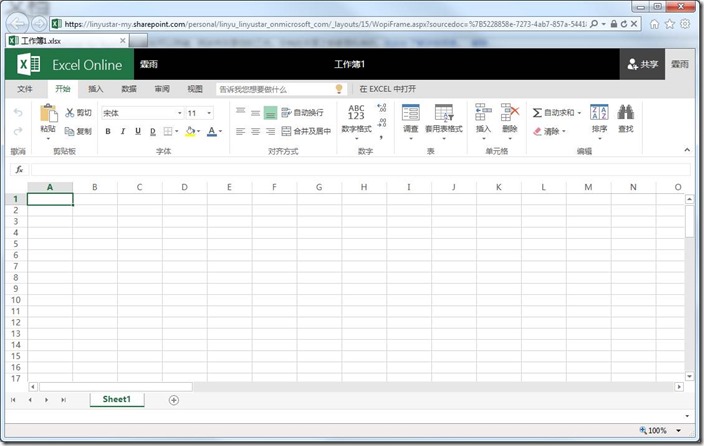
Task: Click the Delete cells icon
Action: [x=510, y=112]
